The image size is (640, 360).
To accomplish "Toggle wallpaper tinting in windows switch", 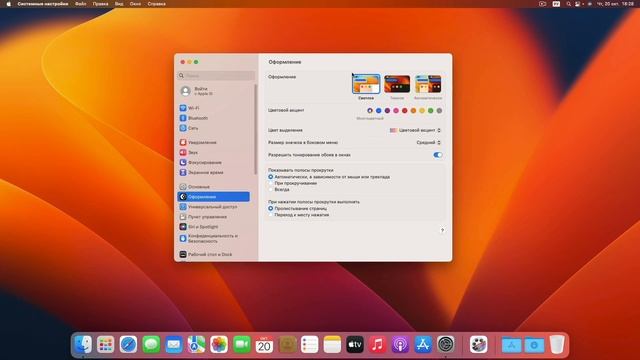I will tap(438, 155).
